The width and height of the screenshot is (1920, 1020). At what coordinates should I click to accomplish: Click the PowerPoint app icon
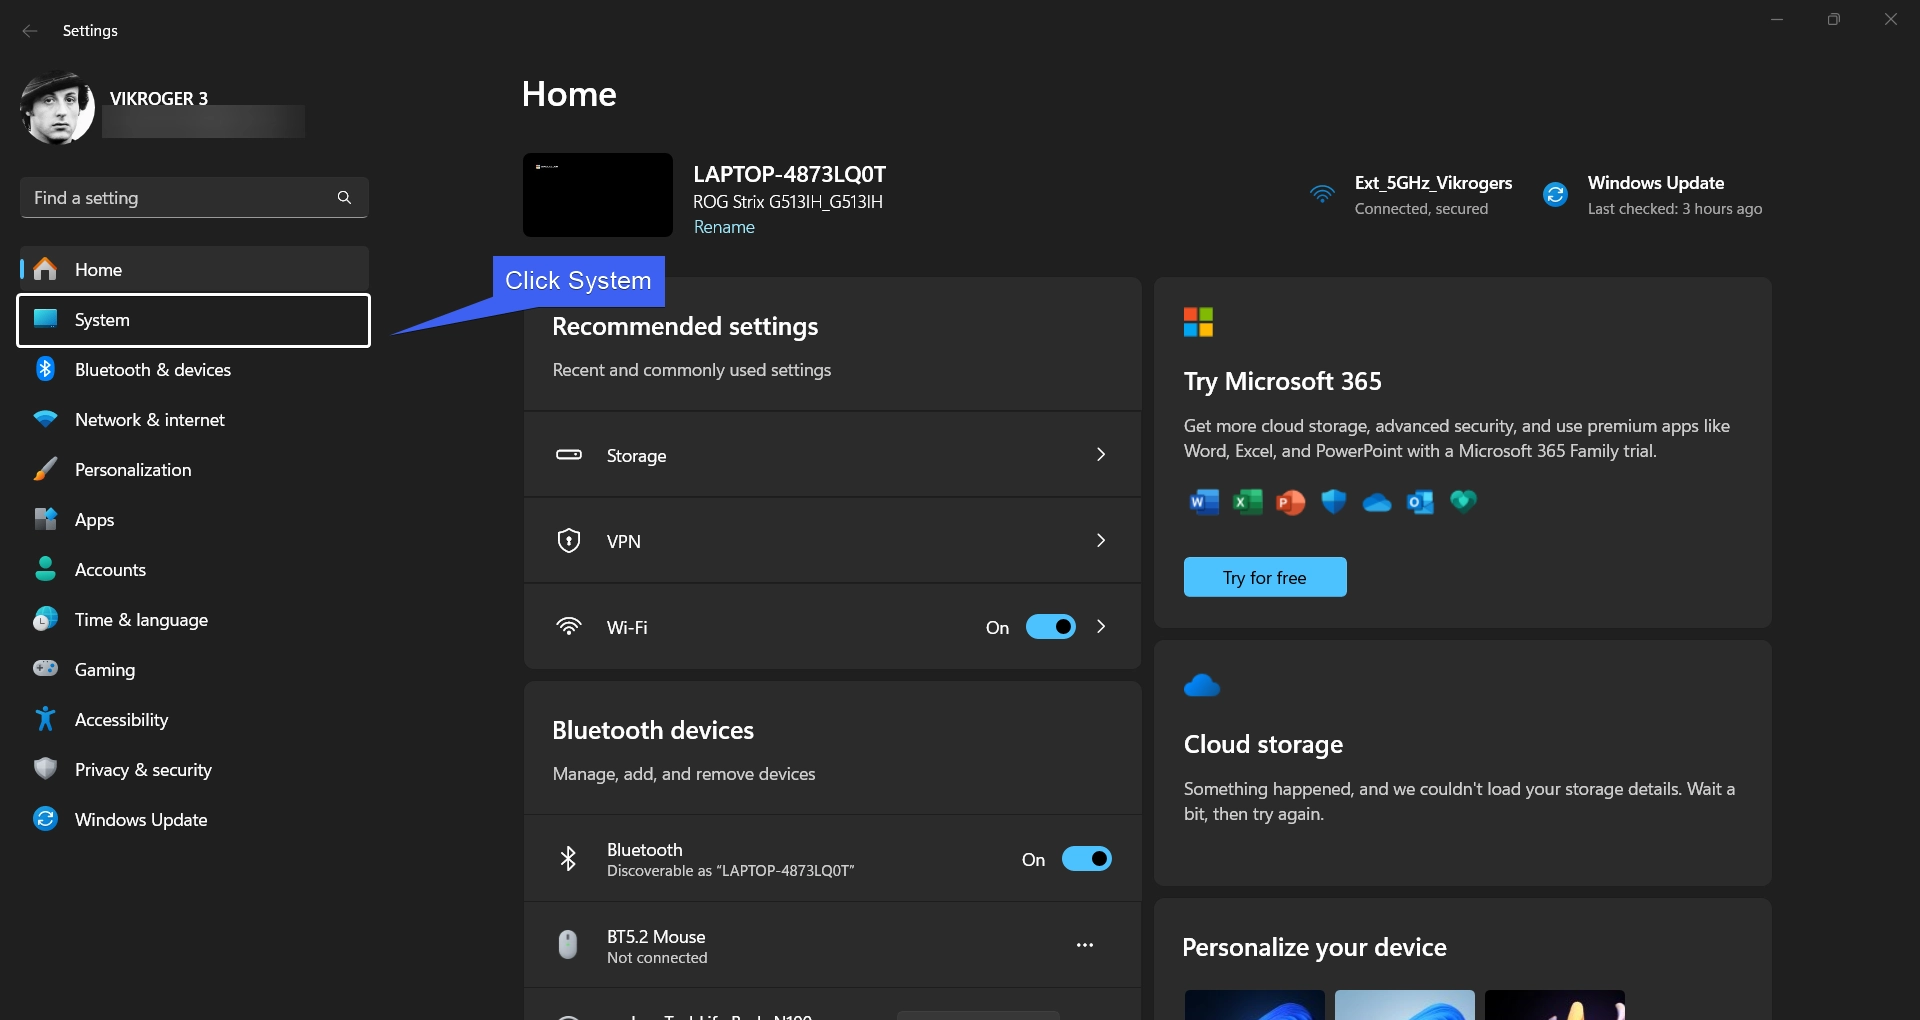click(x=1290, y=502)
